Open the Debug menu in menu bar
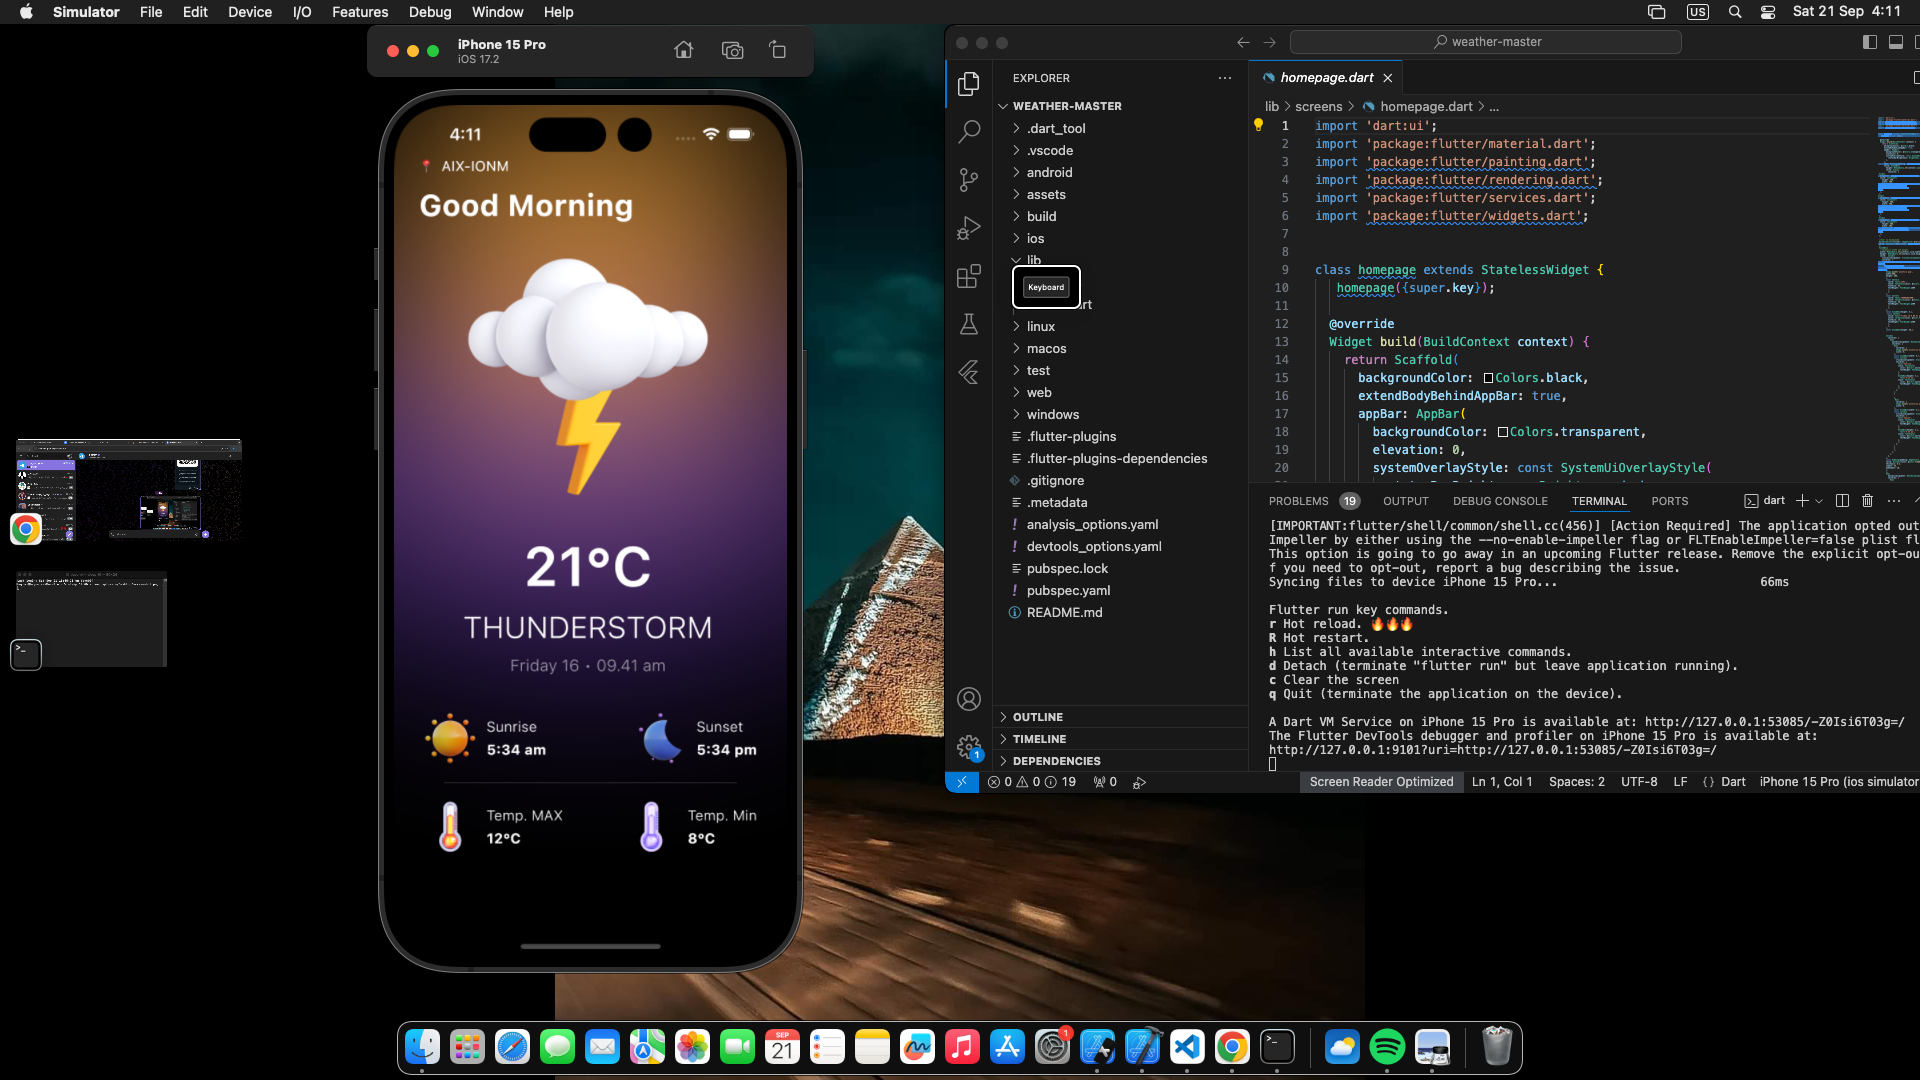This screenshot has width=1920, height=1080. (x=429, y=12)
